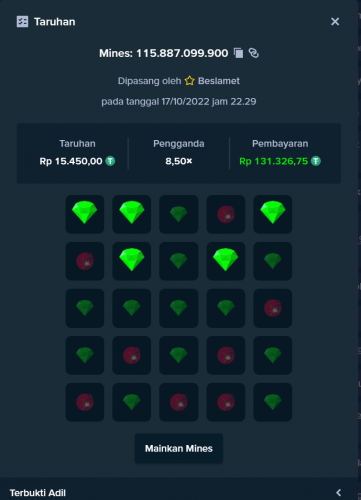Screen dimensions: 361x500
Task: Copy the Mines bet ID
Action: point(238,53)
